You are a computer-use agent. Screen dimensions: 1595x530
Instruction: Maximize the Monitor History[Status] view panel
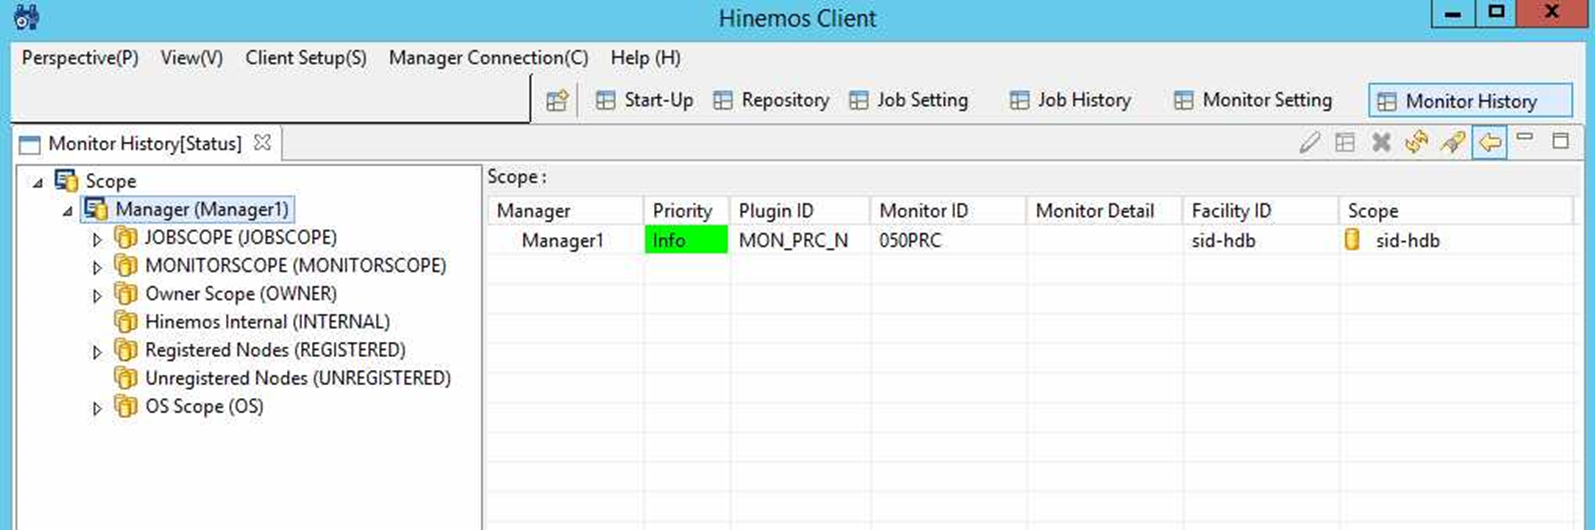1561,141
